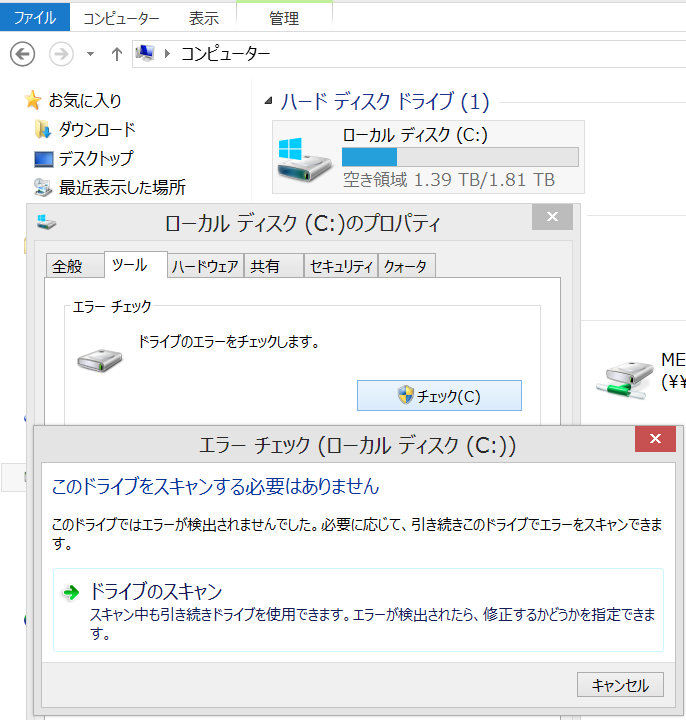Click the ハード ディスク ドライブ (1) header
This screenshot has height=720, width=686.
pos(385,101)
